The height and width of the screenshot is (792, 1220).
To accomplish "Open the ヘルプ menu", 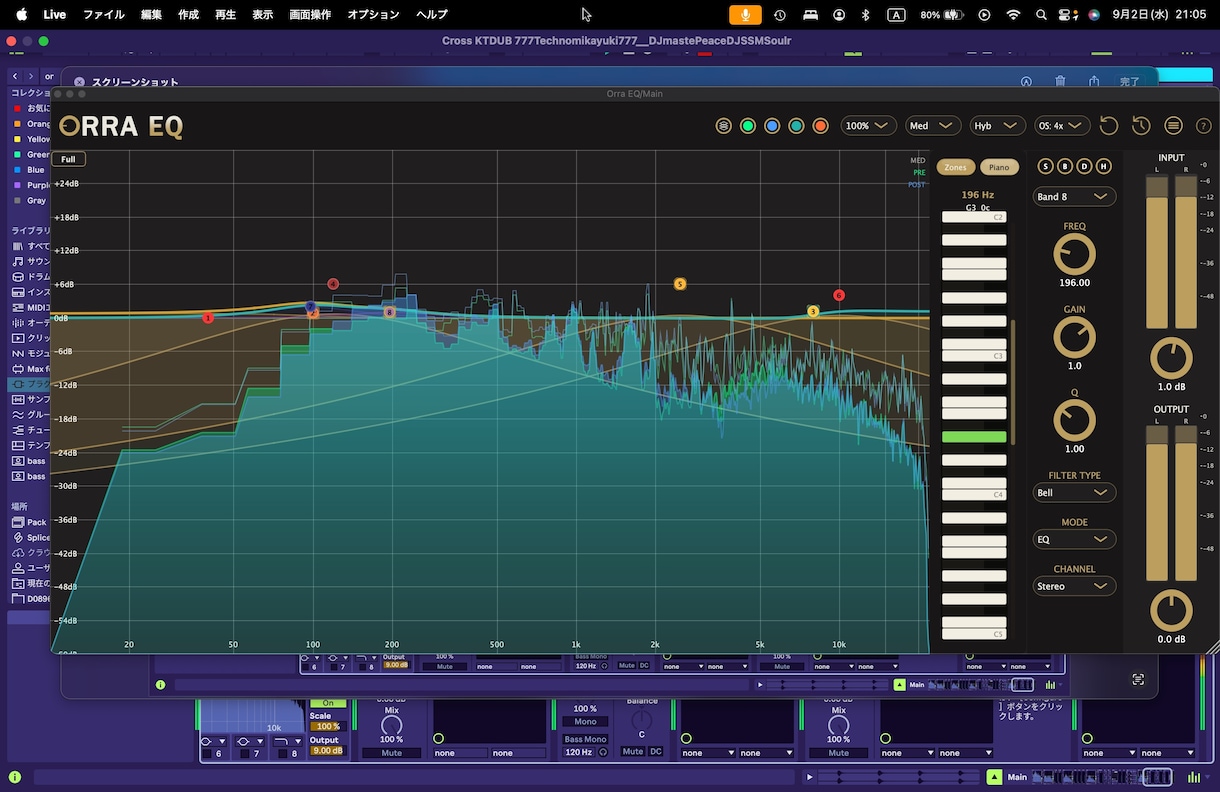I will click(x=432, y=15).
